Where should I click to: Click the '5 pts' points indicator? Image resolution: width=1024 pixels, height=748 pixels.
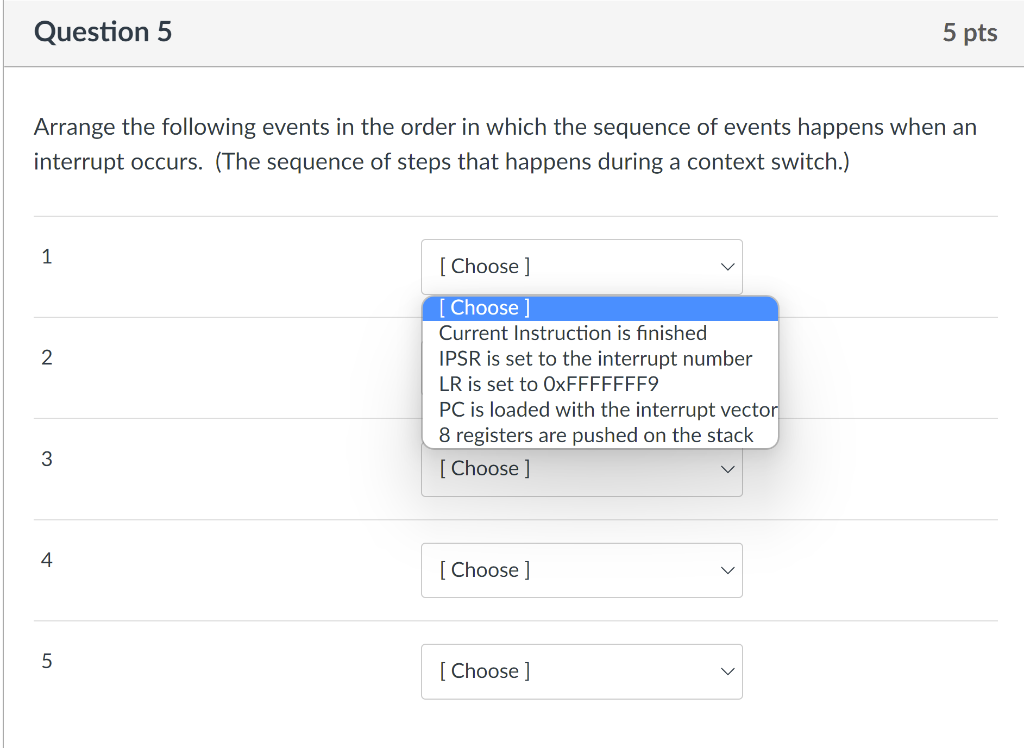point(968,32)
